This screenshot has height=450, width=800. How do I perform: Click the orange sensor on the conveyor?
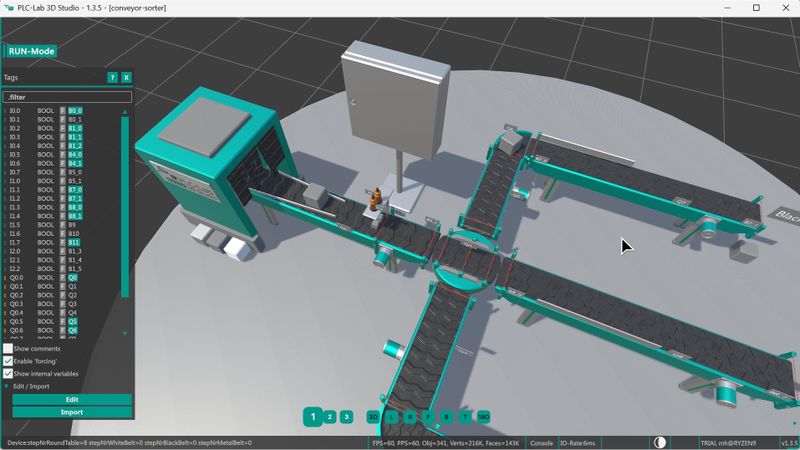click(x=375, y=199)
